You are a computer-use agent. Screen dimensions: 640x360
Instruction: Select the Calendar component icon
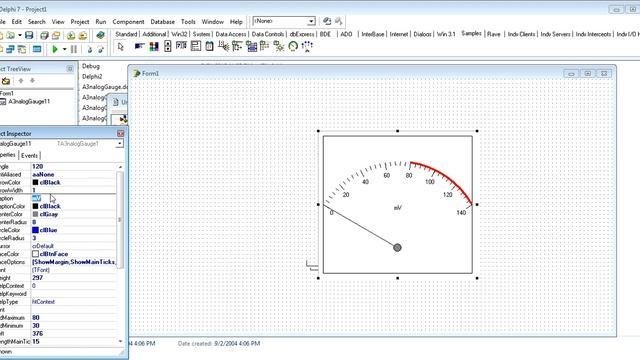[209, 46]
